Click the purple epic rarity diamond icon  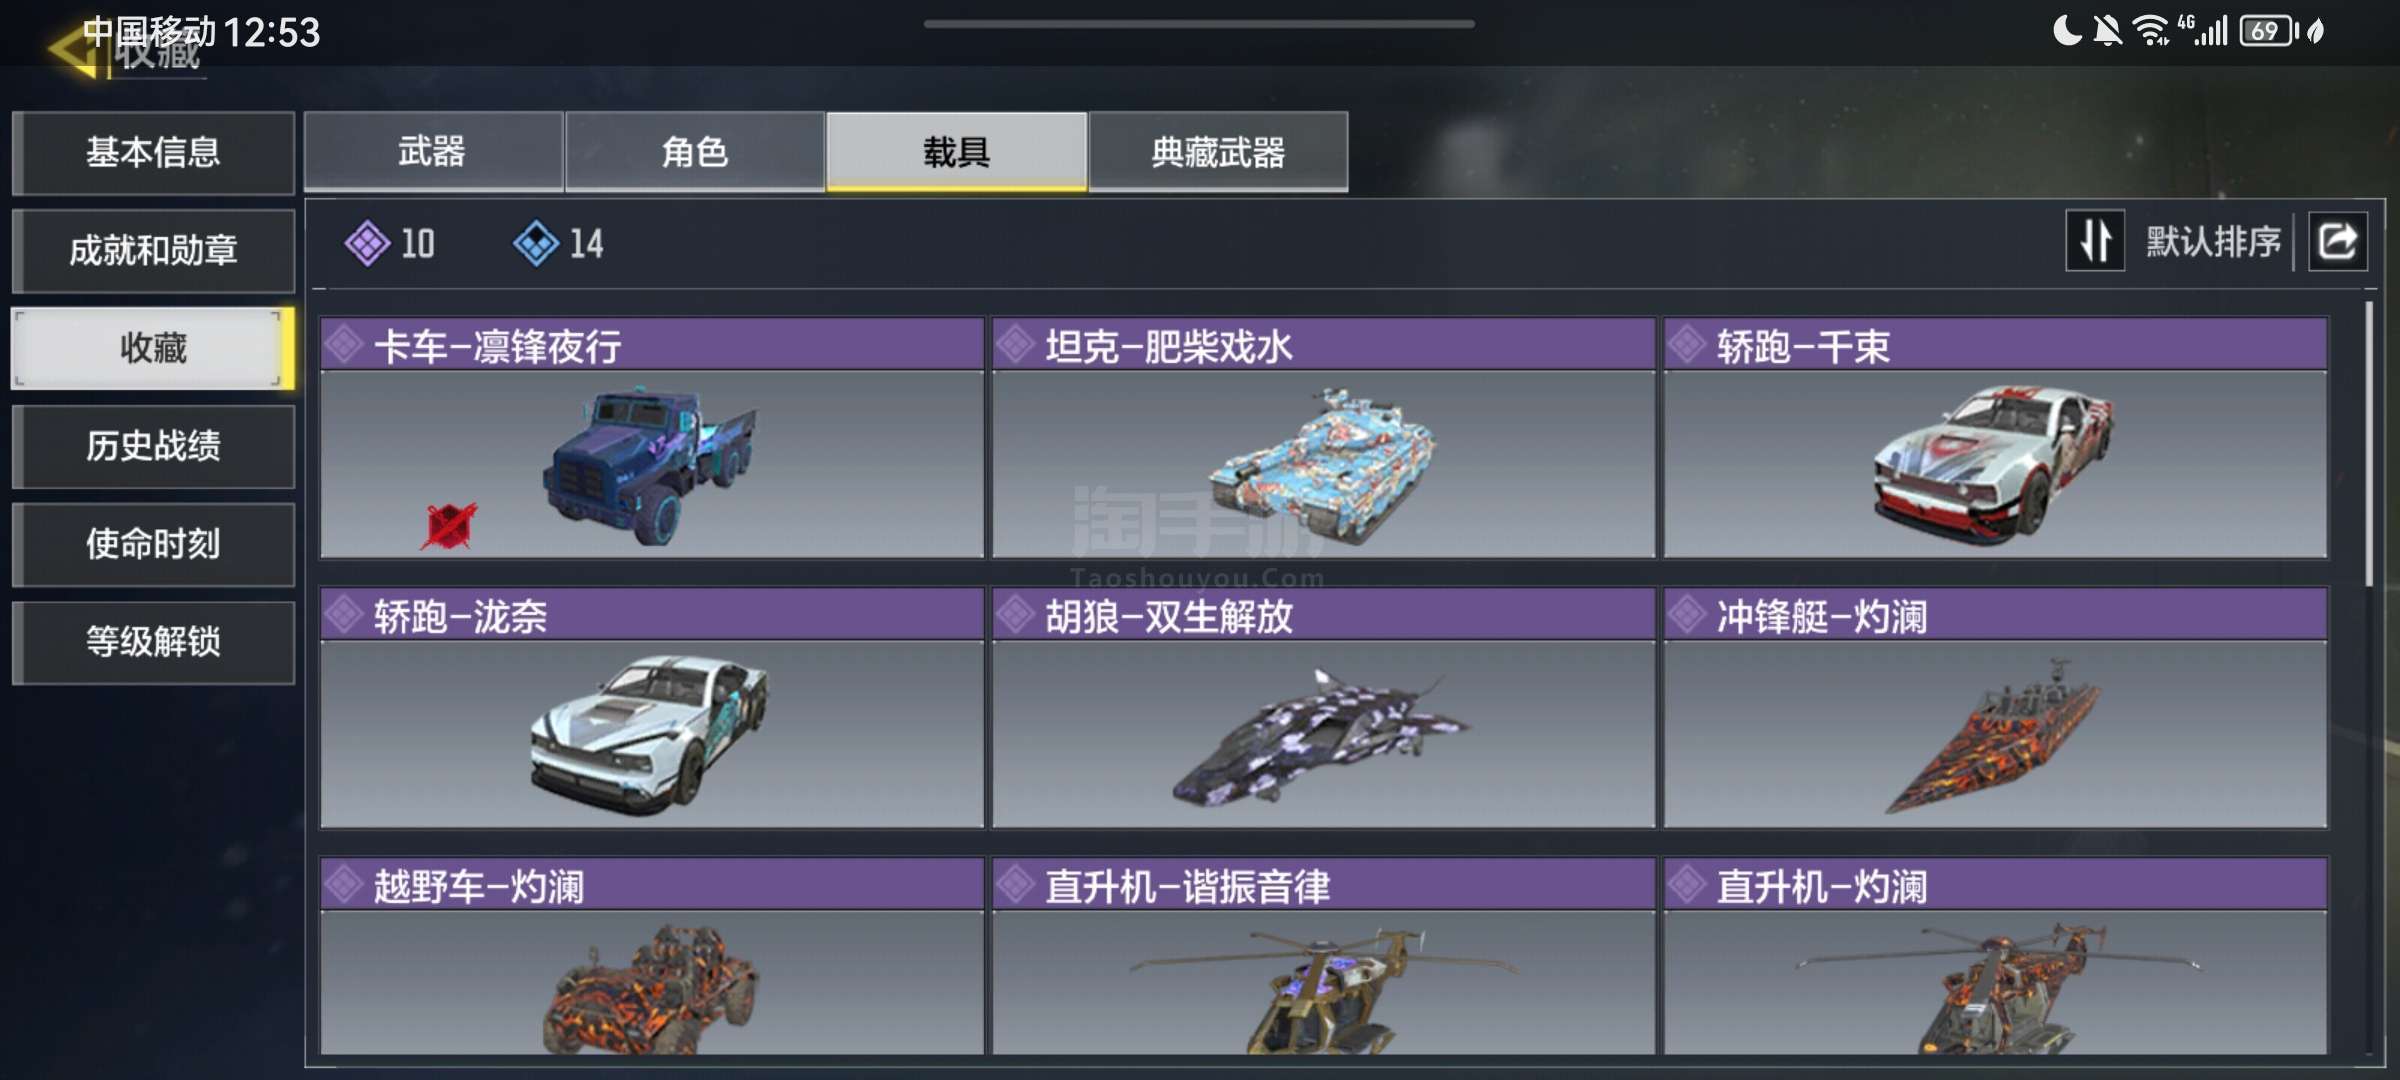pos(367,243)
